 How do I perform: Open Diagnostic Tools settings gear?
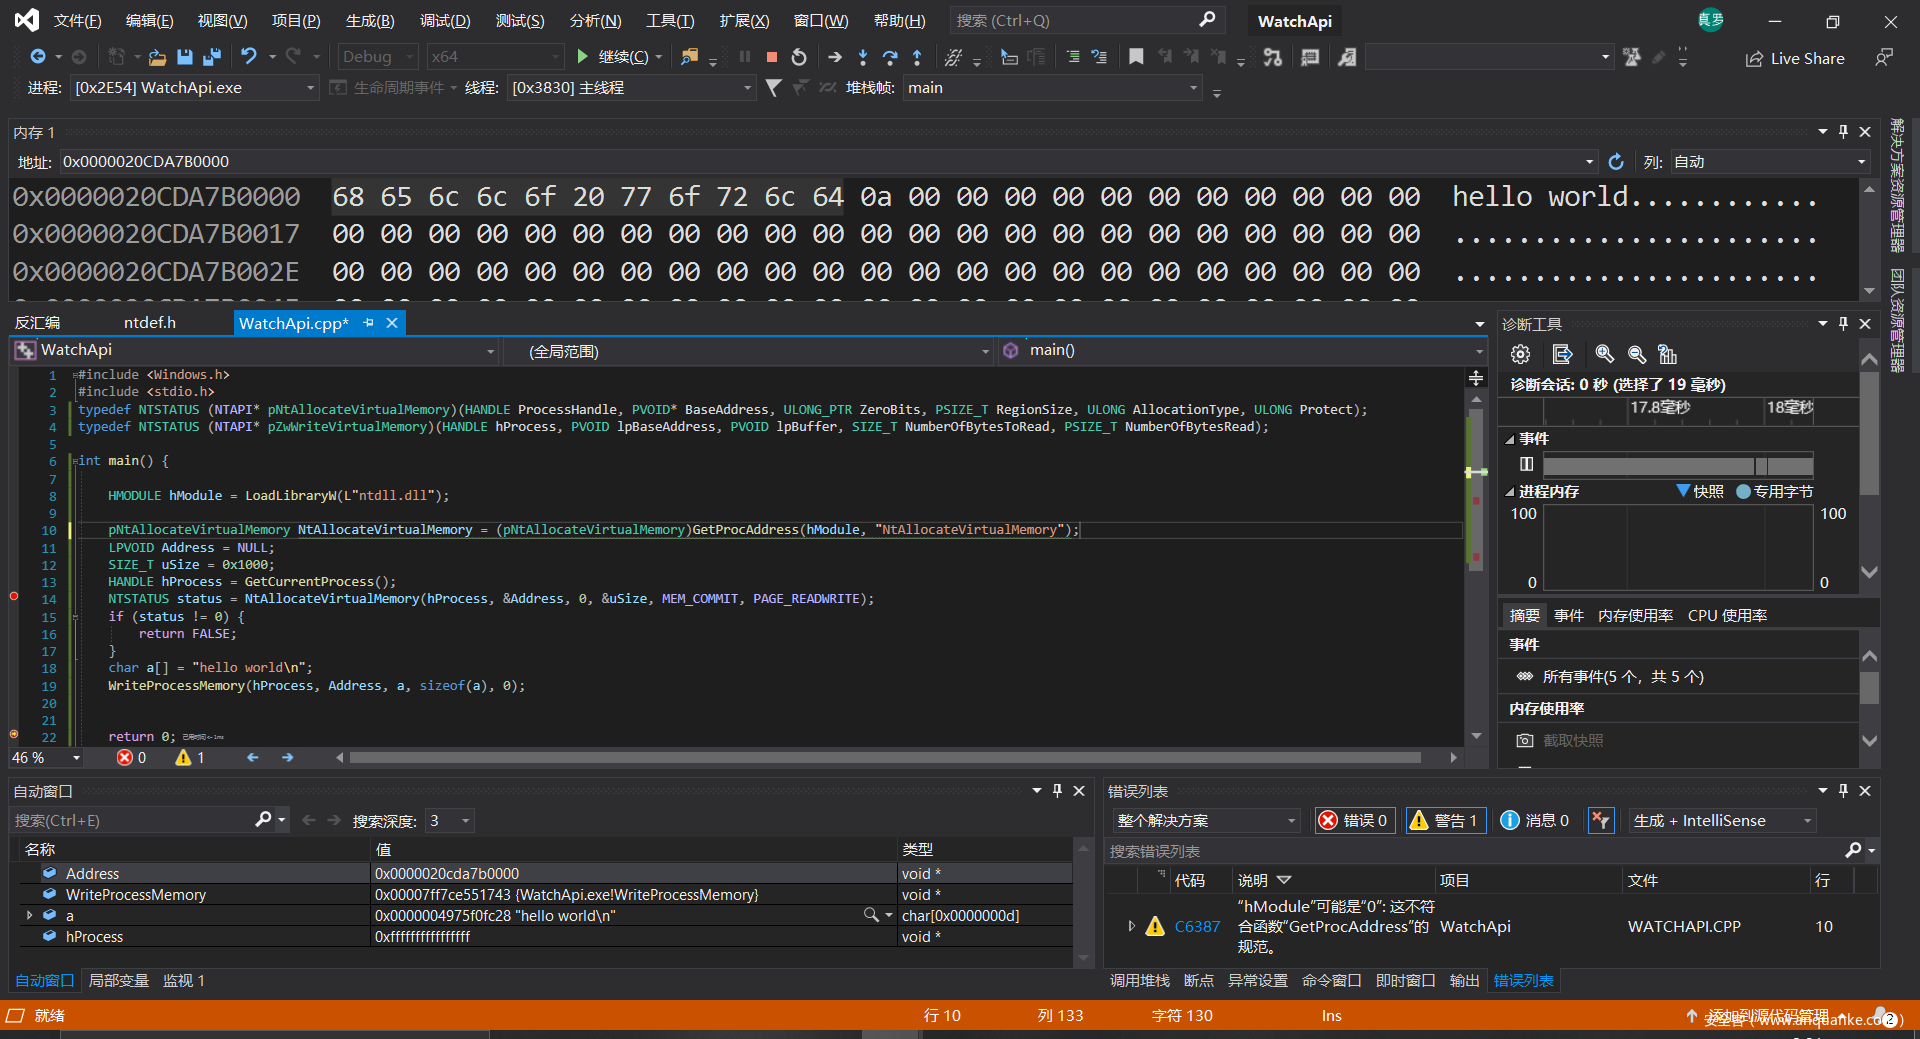pyautogui.click(x=1520, y=354)
